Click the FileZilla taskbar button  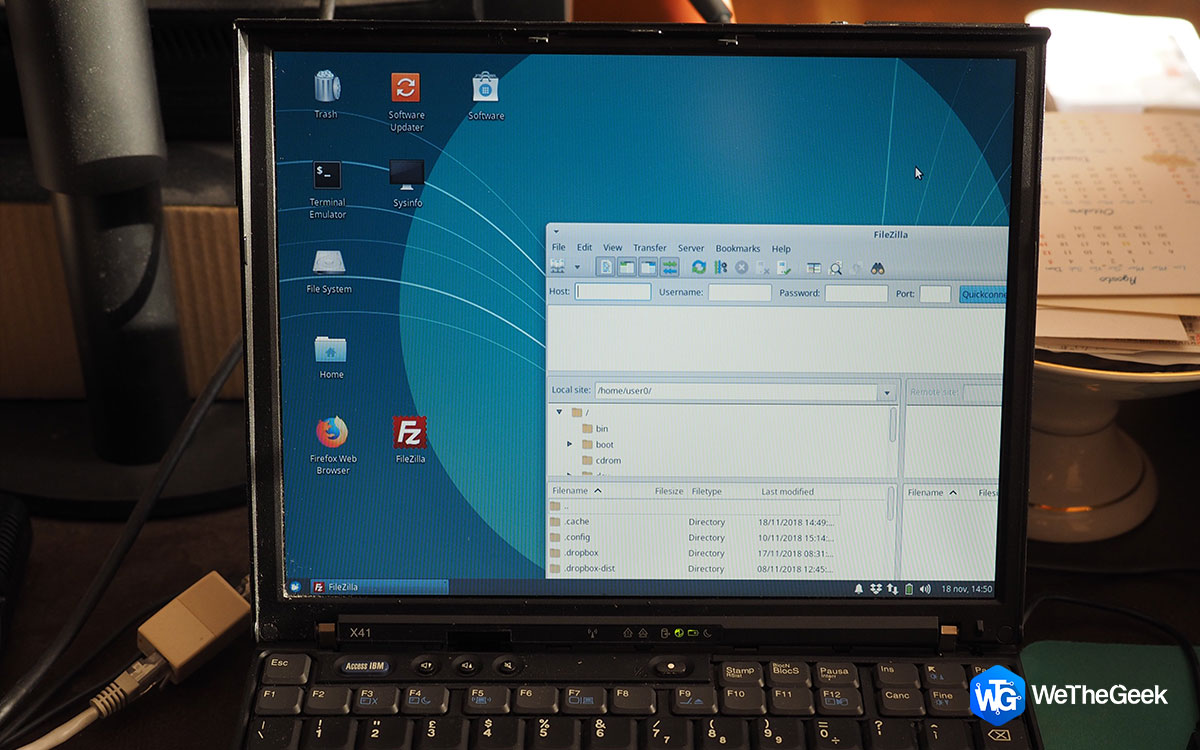[378, 586]
